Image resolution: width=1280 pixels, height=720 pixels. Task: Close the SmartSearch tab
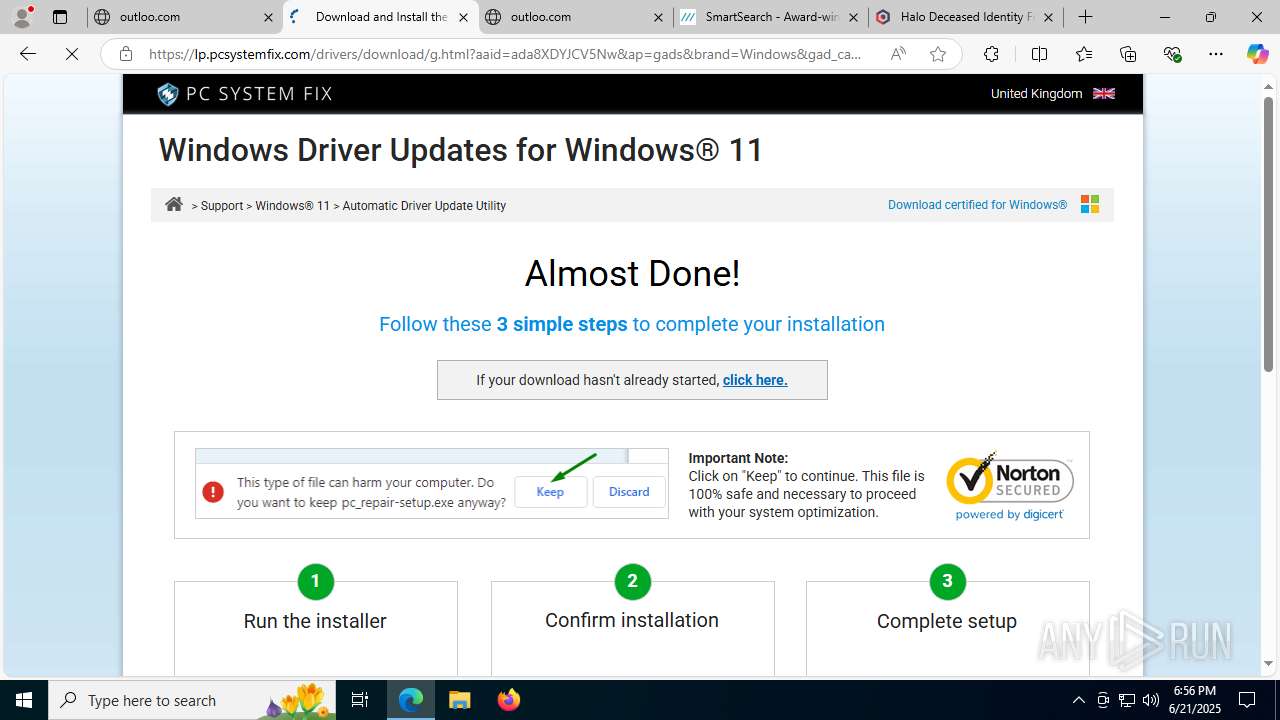tap(853, 17)
